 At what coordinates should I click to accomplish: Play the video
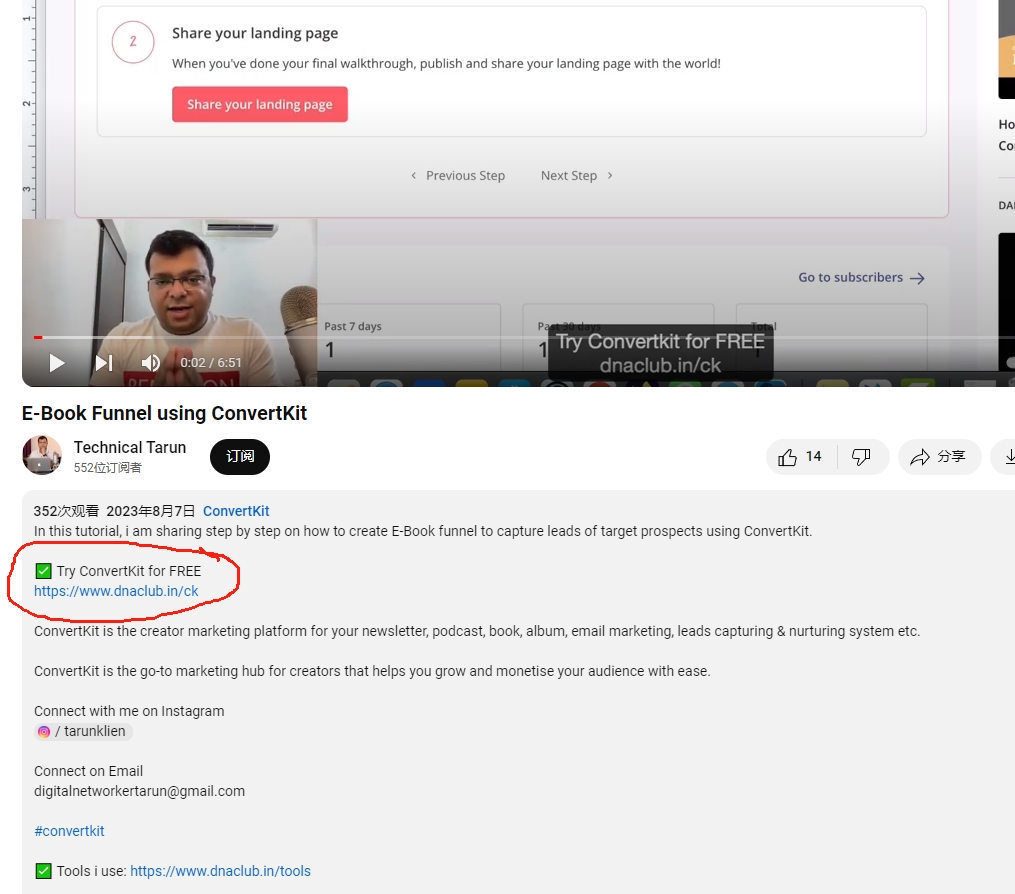pyautogui.click(x=57, y=363)
